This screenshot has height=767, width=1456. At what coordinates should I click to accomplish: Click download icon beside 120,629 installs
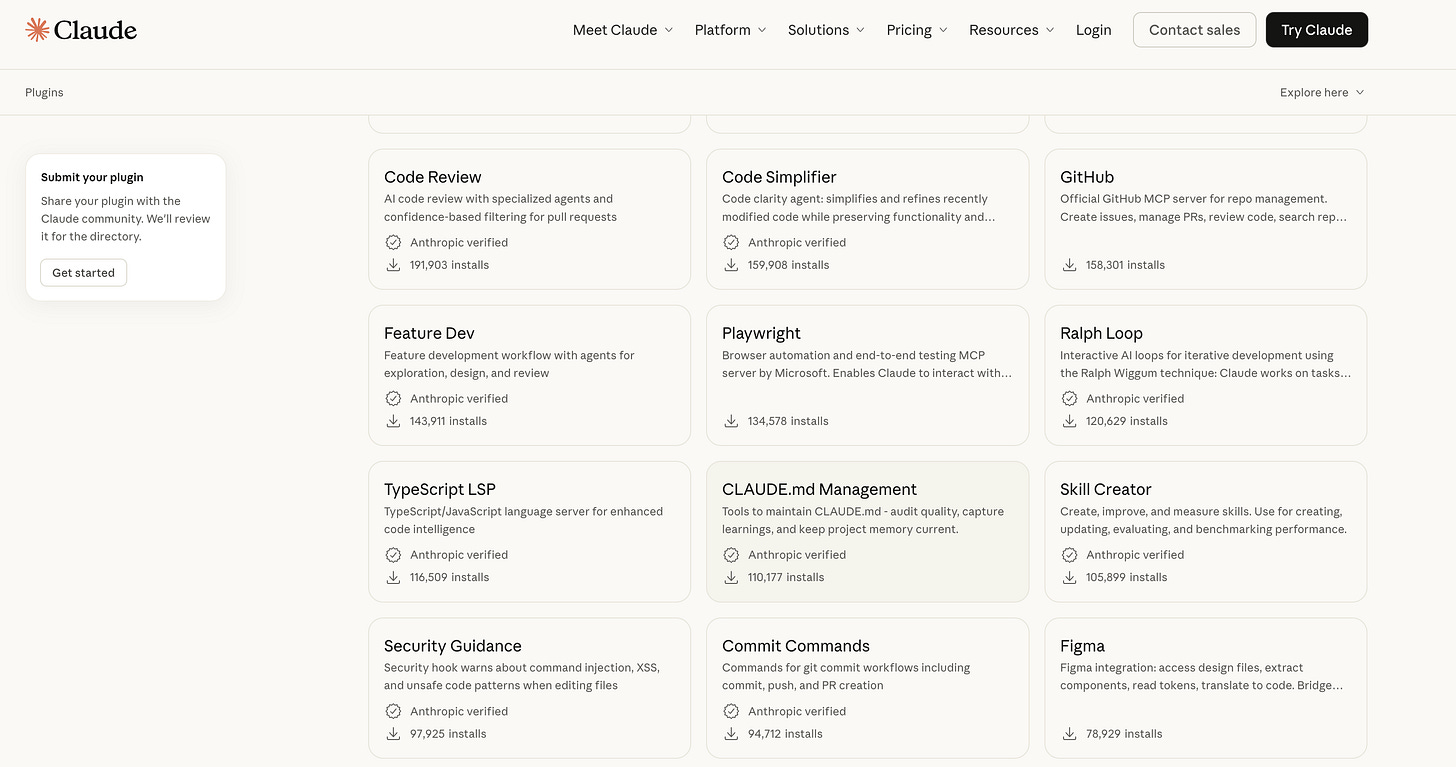(1069, 421)
